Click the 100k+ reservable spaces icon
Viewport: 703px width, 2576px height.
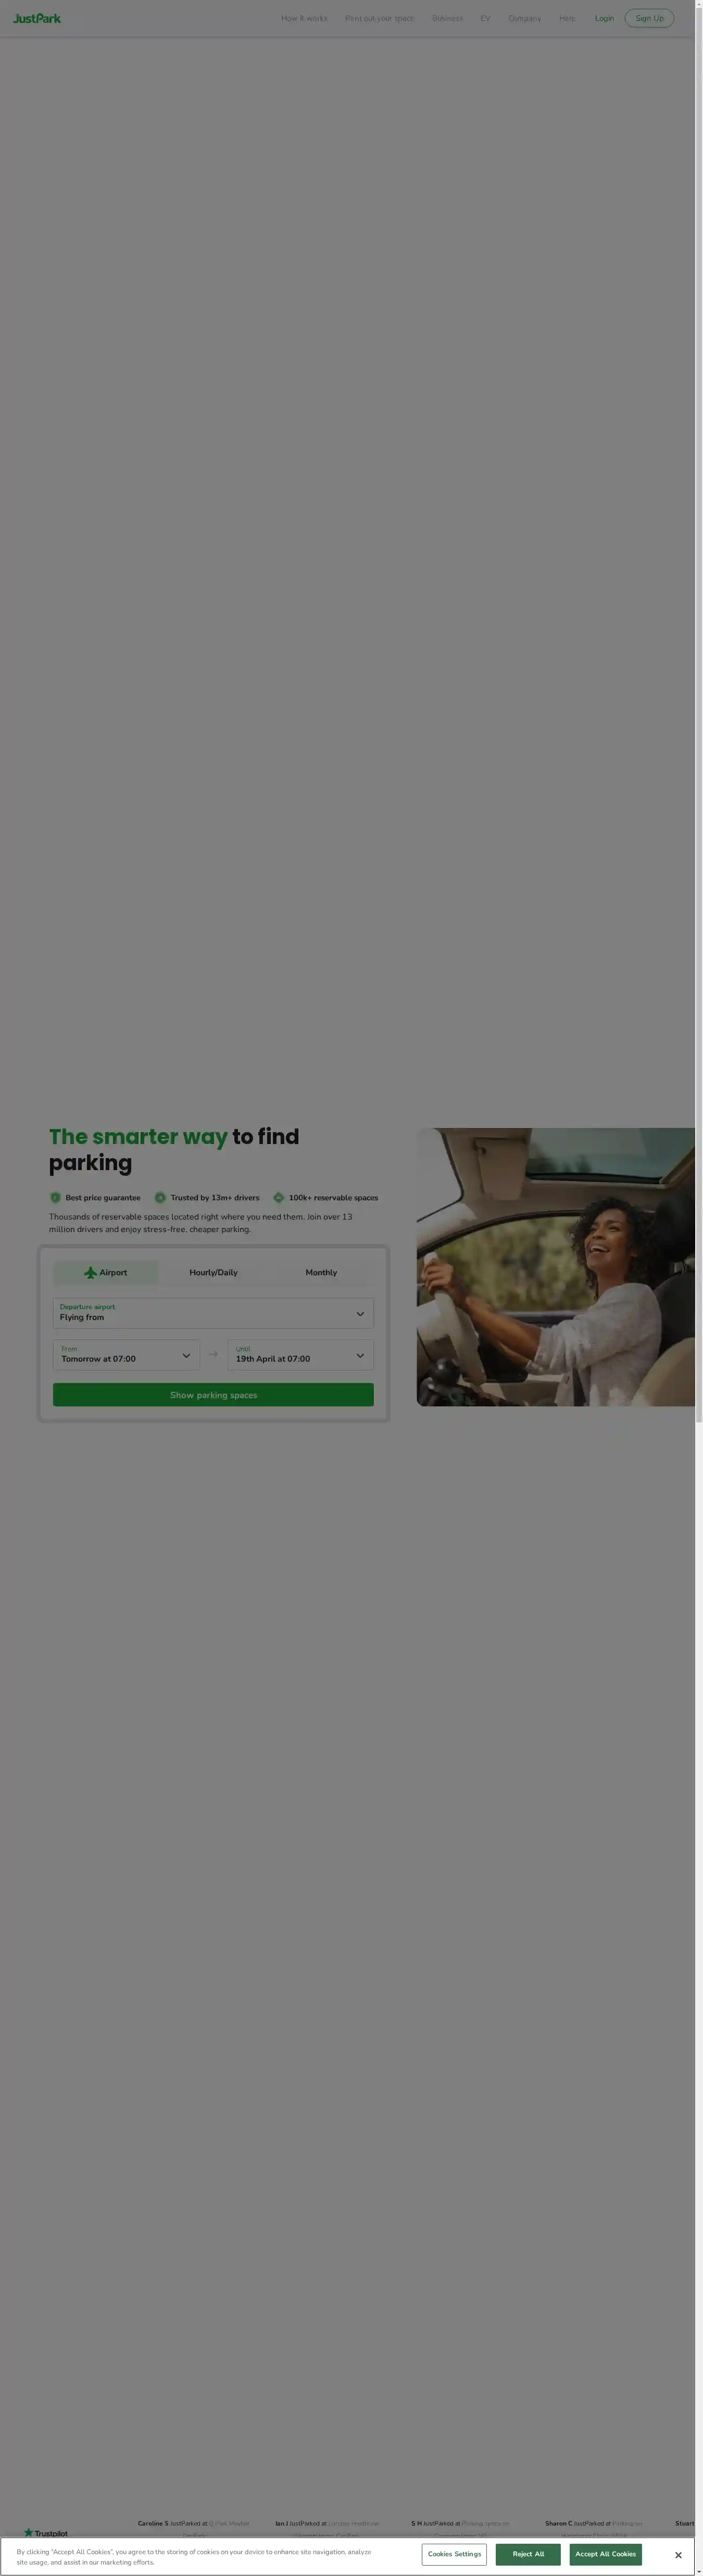click(x=278, y=1197)
